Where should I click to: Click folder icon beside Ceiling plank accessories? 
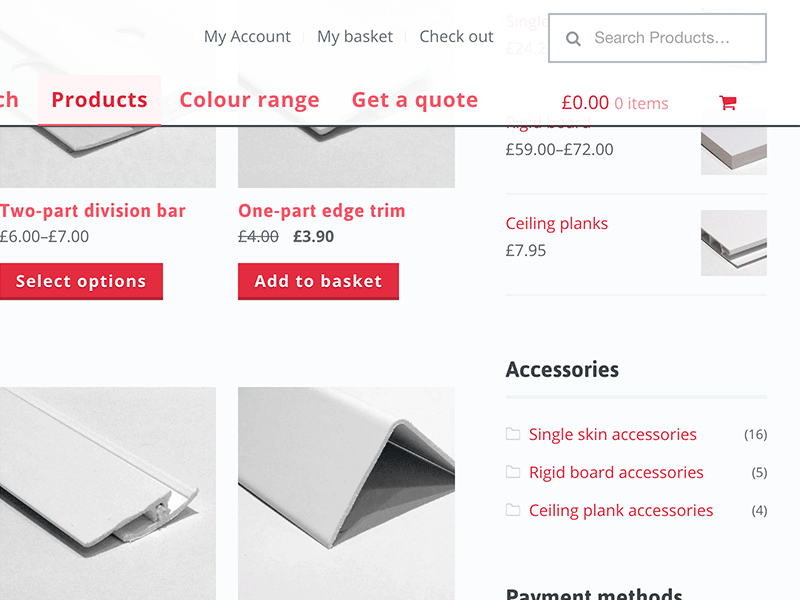(x=513, y=510)
